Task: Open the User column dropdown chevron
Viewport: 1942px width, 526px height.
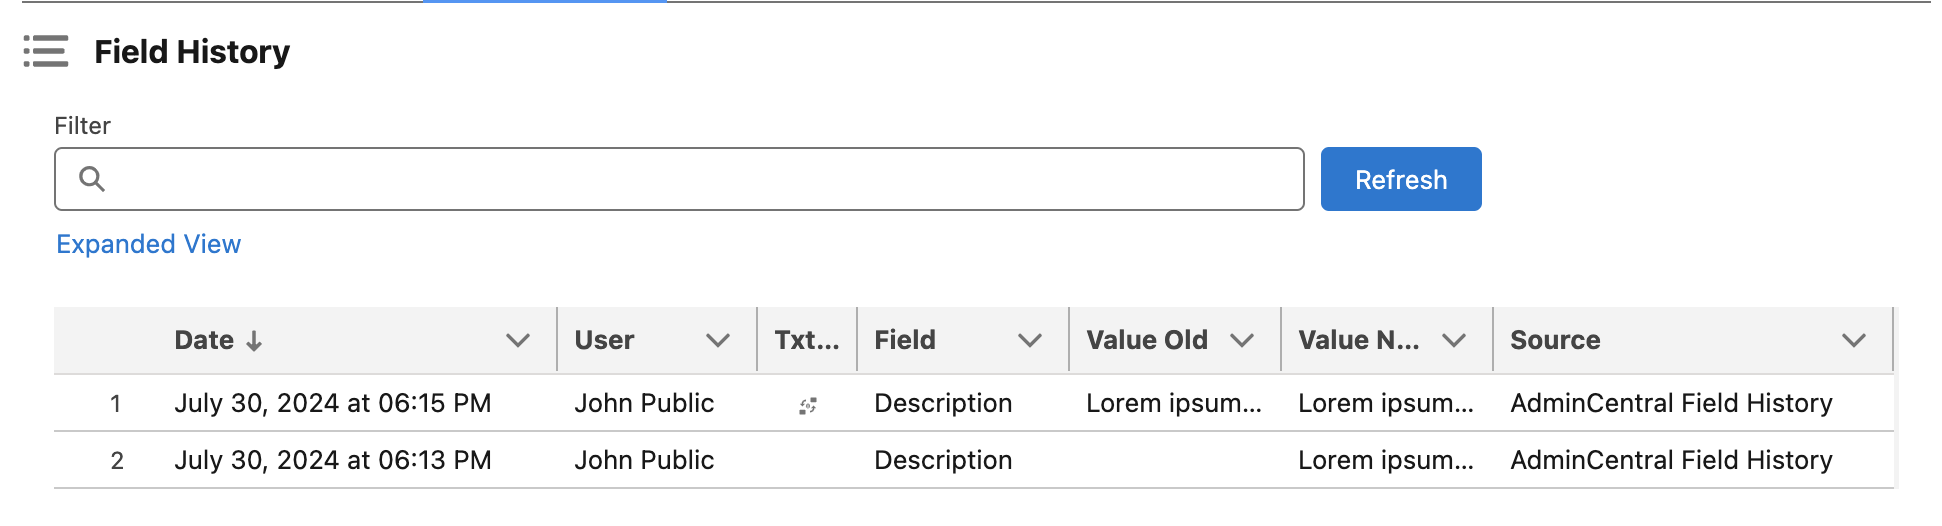Action: (718, 341)
